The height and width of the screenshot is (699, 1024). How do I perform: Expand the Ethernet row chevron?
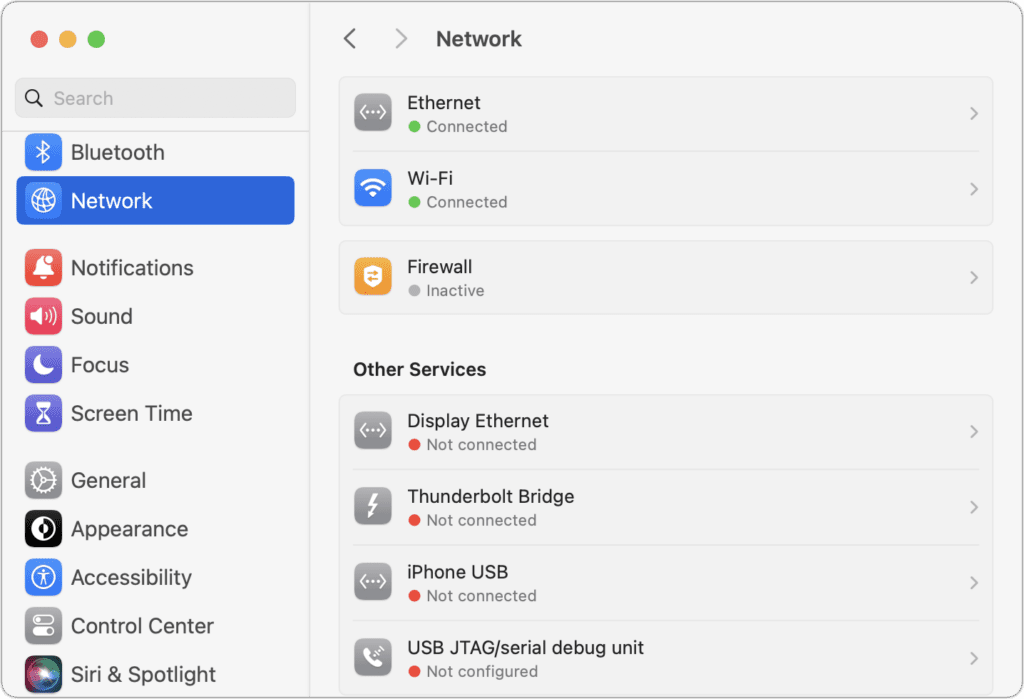(973, 114)
